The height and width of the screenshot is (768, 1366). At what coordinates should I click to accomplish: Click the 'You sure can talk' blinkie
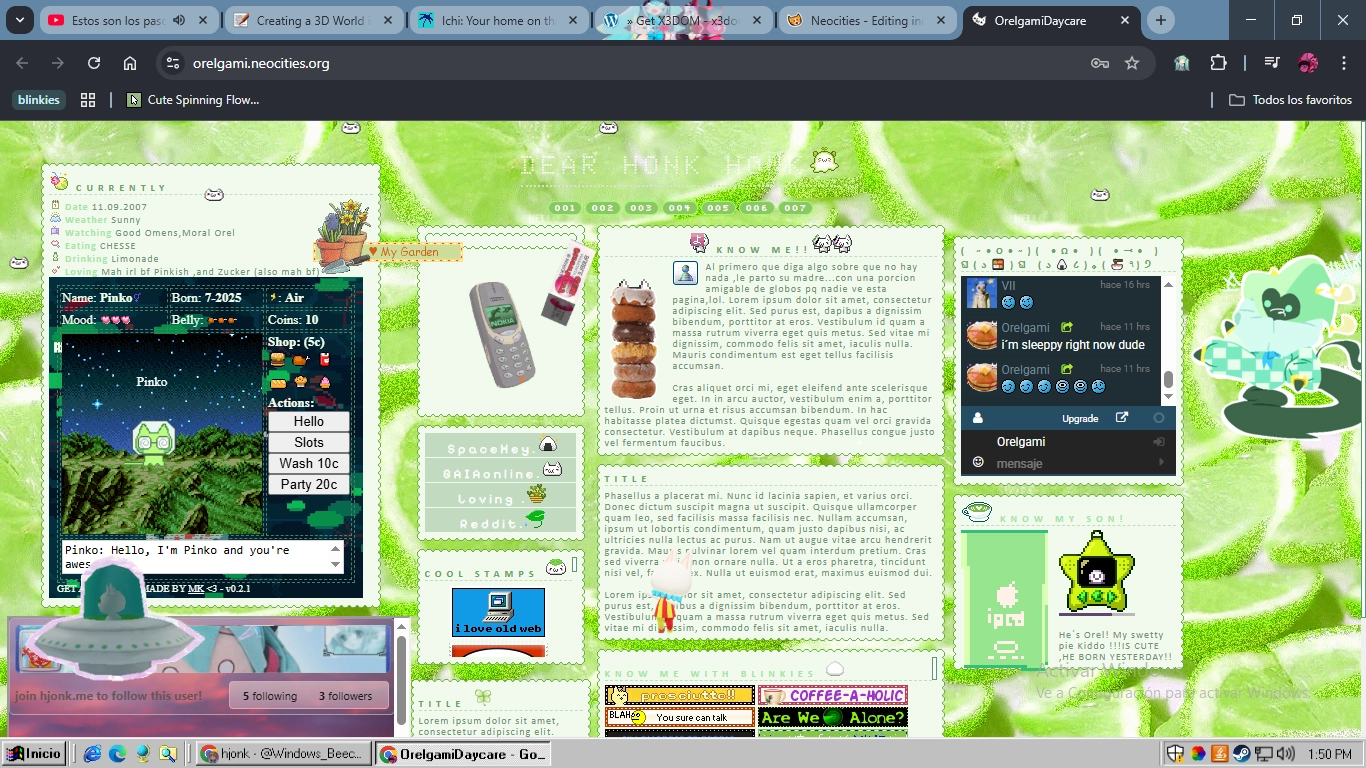(x=680, y=717)
